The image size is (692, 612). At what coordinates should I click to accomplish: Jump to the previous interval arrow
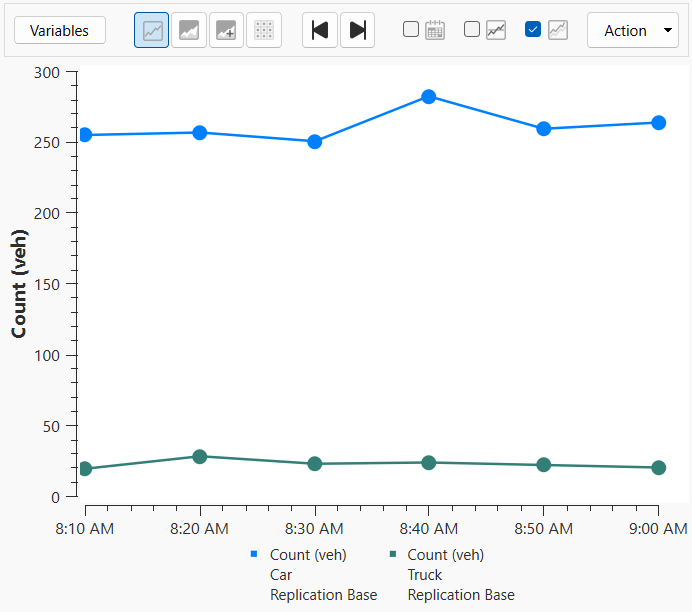320,30
